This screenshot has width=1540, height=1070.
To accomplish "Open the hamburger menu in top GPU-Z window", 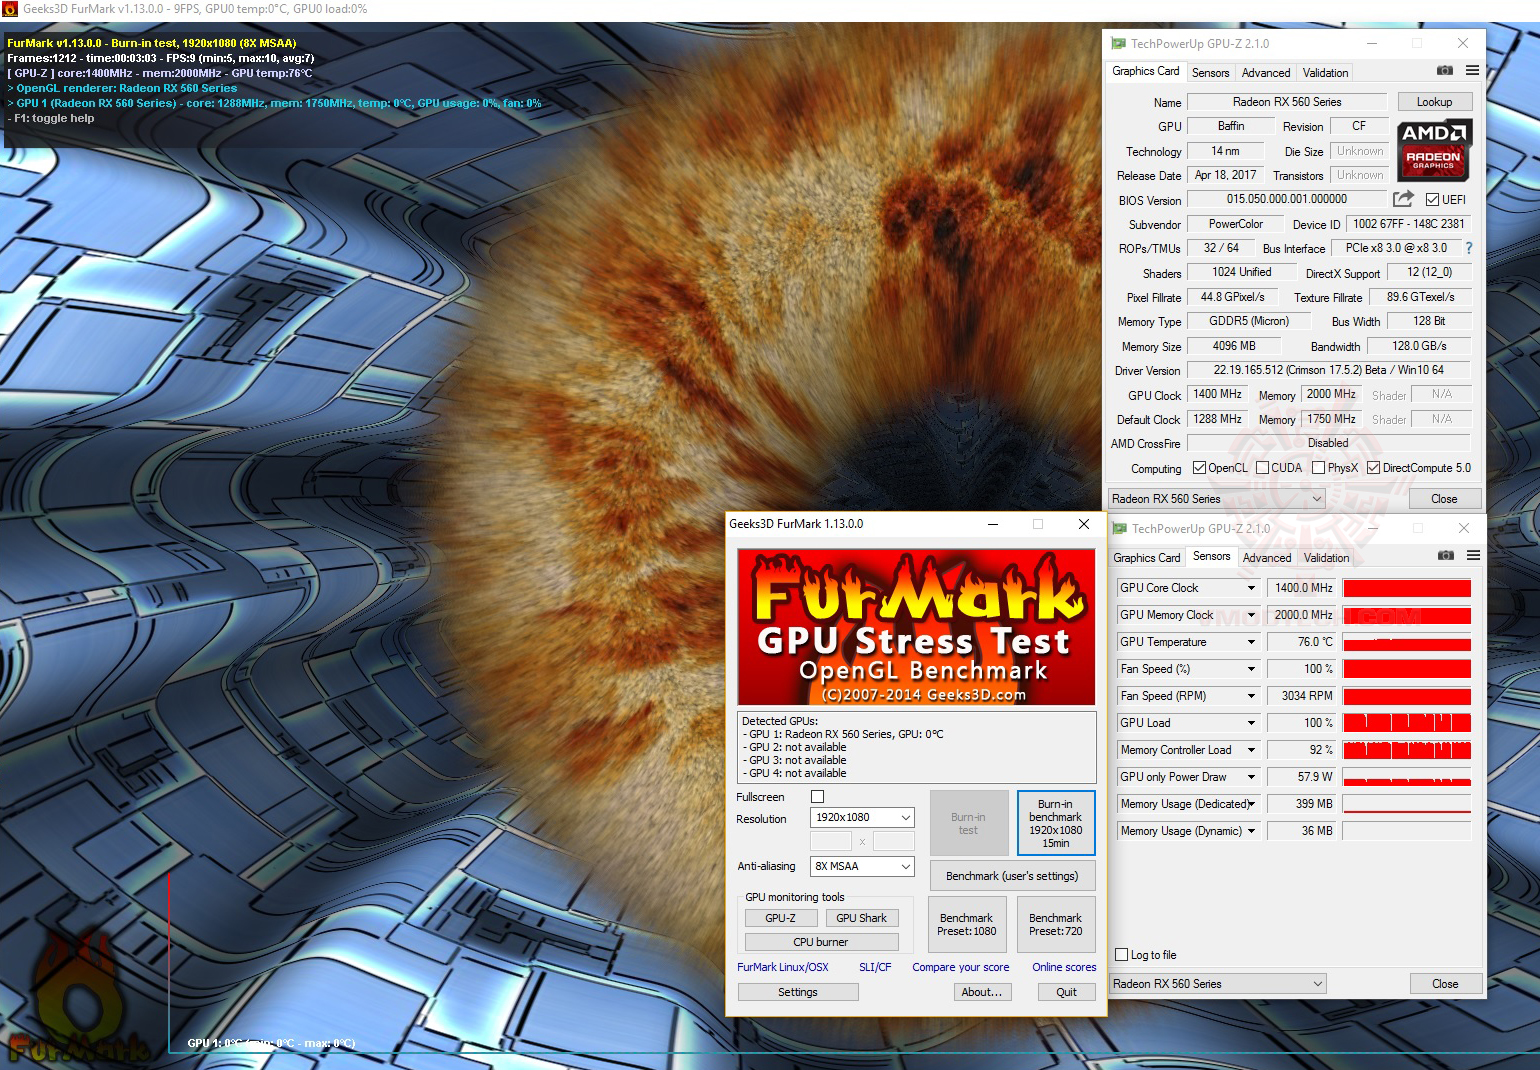I will tap(1472, 71).
